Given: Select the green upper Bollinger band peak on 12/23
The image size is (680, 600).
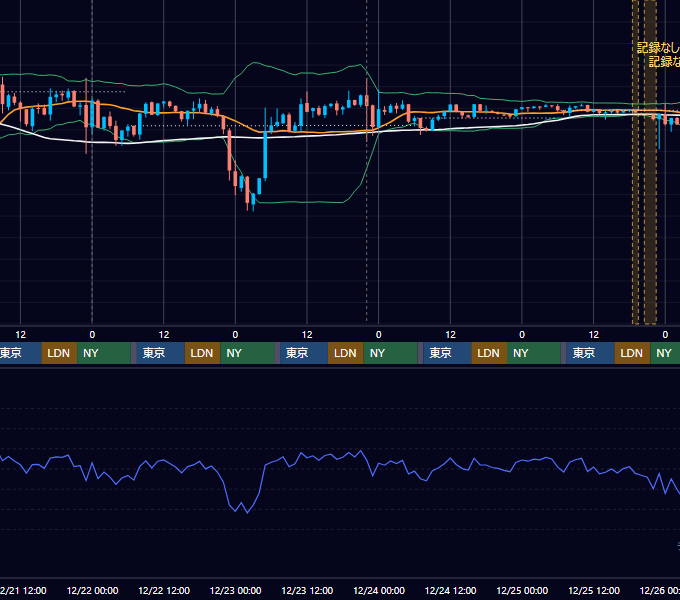Looking at the screenshot, I should point(255,63).
